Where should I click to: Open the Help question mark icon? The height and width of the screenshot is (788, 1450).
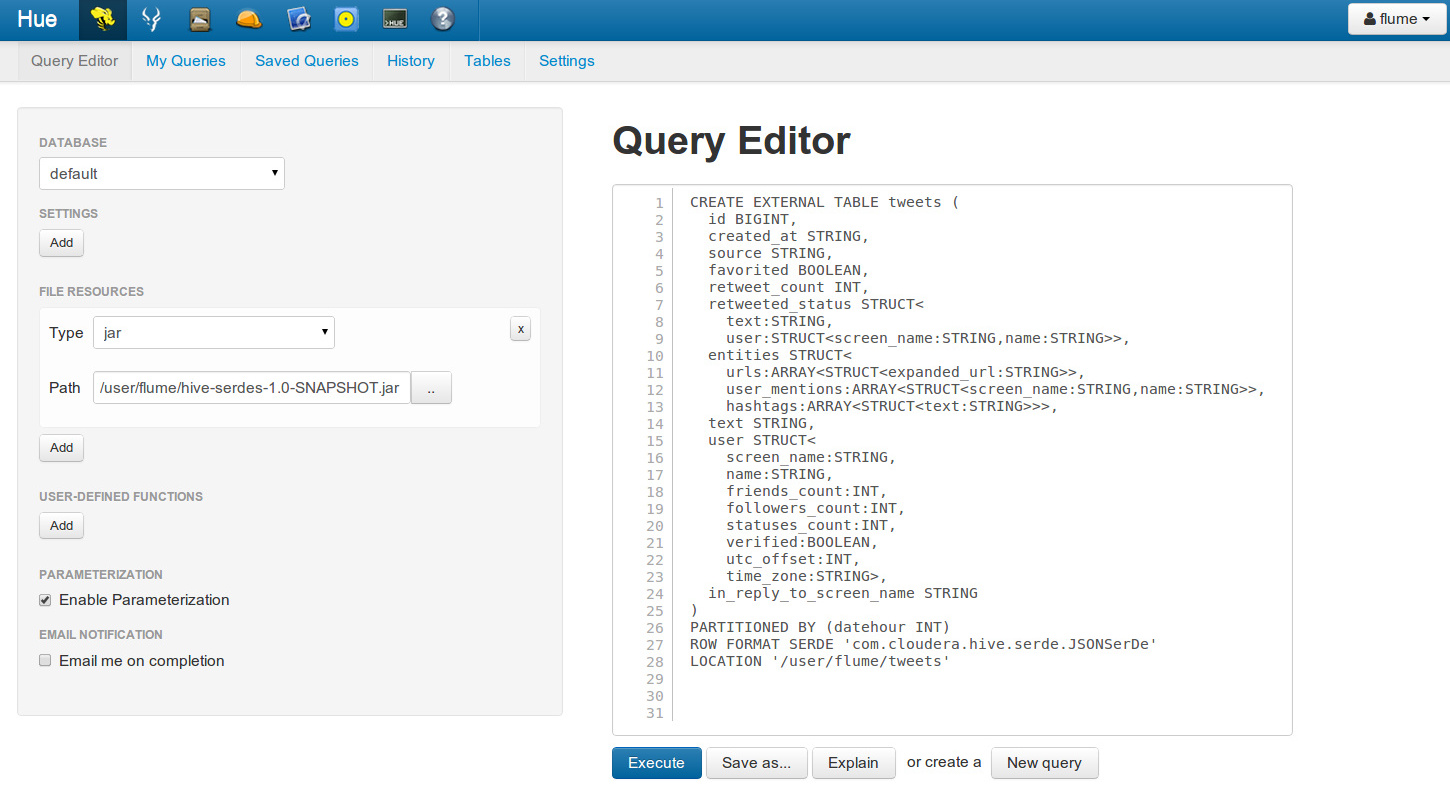point(443,19)
